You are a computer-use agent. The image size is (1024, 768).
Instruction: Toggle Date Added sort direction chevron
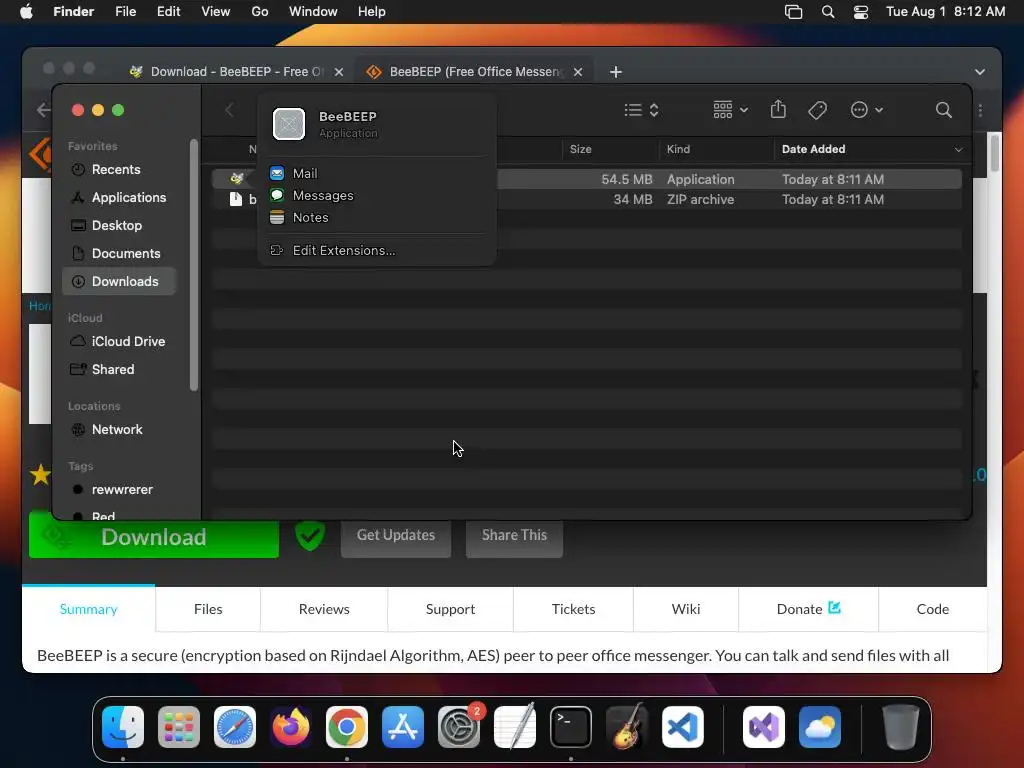click(x=958, y=150)
